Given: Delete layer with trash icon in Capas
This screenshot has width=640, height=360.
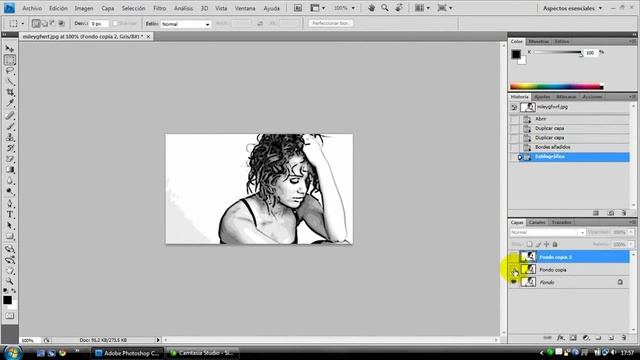Looking at the screenshot, I should point(624,338).
